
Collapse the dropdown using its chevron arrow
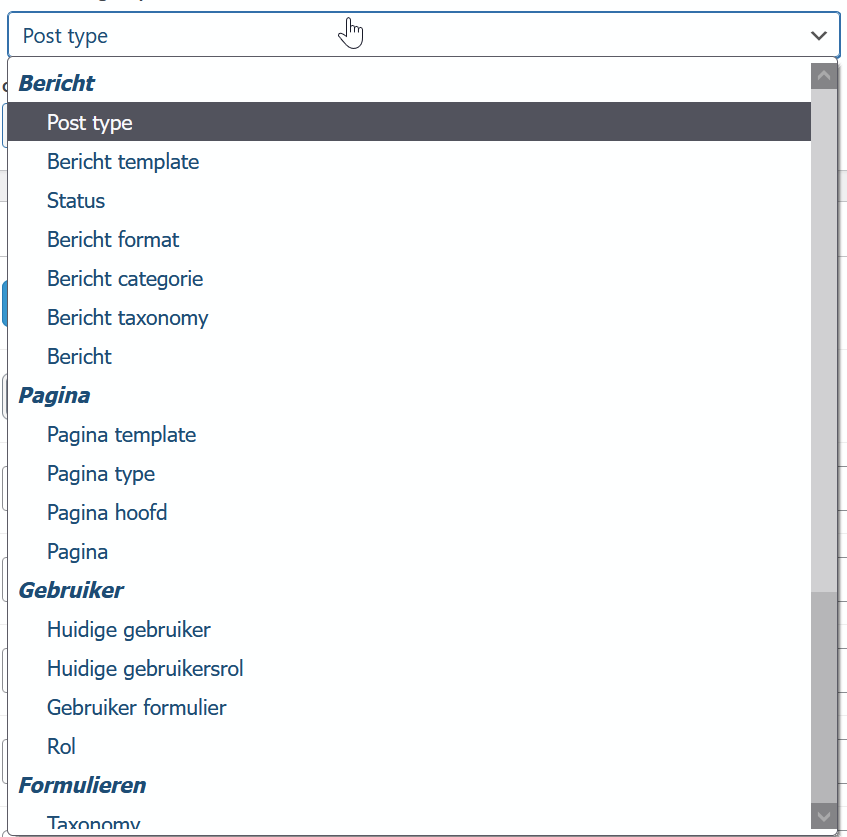819,35
